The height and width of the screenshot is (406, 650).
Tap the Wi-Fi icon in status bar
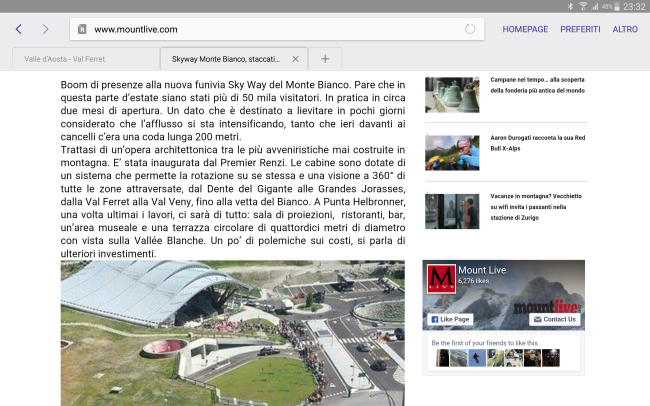[x=582, y=6]
